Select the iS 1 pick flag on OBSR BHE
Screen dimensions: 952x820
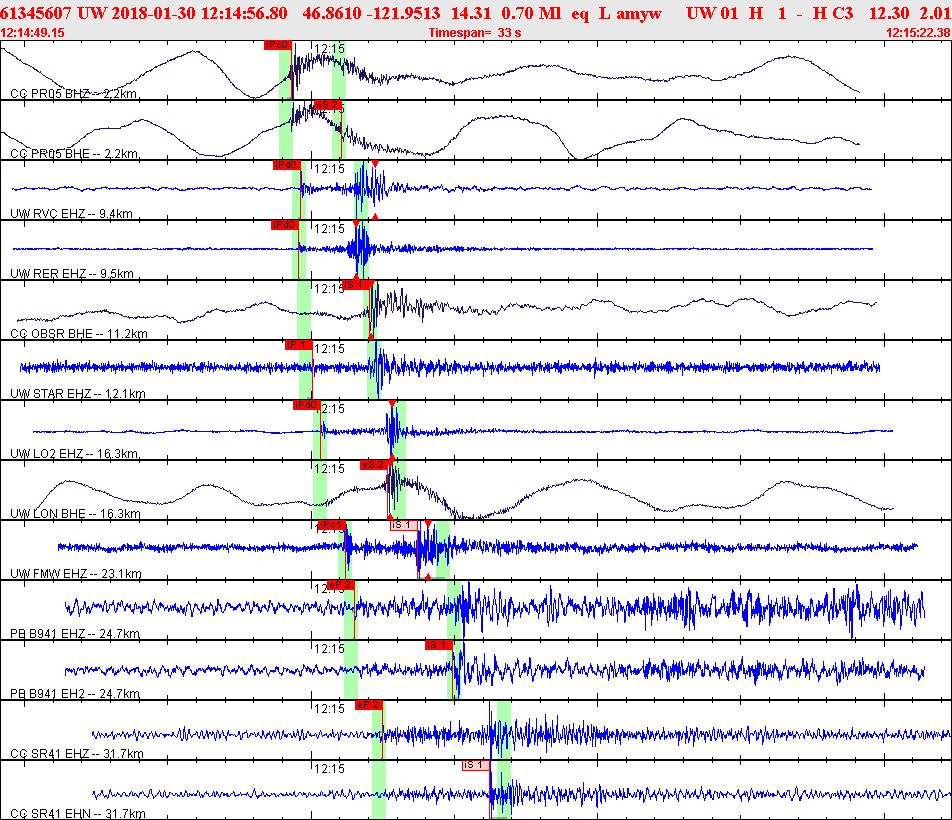click(x=354, y=285)
